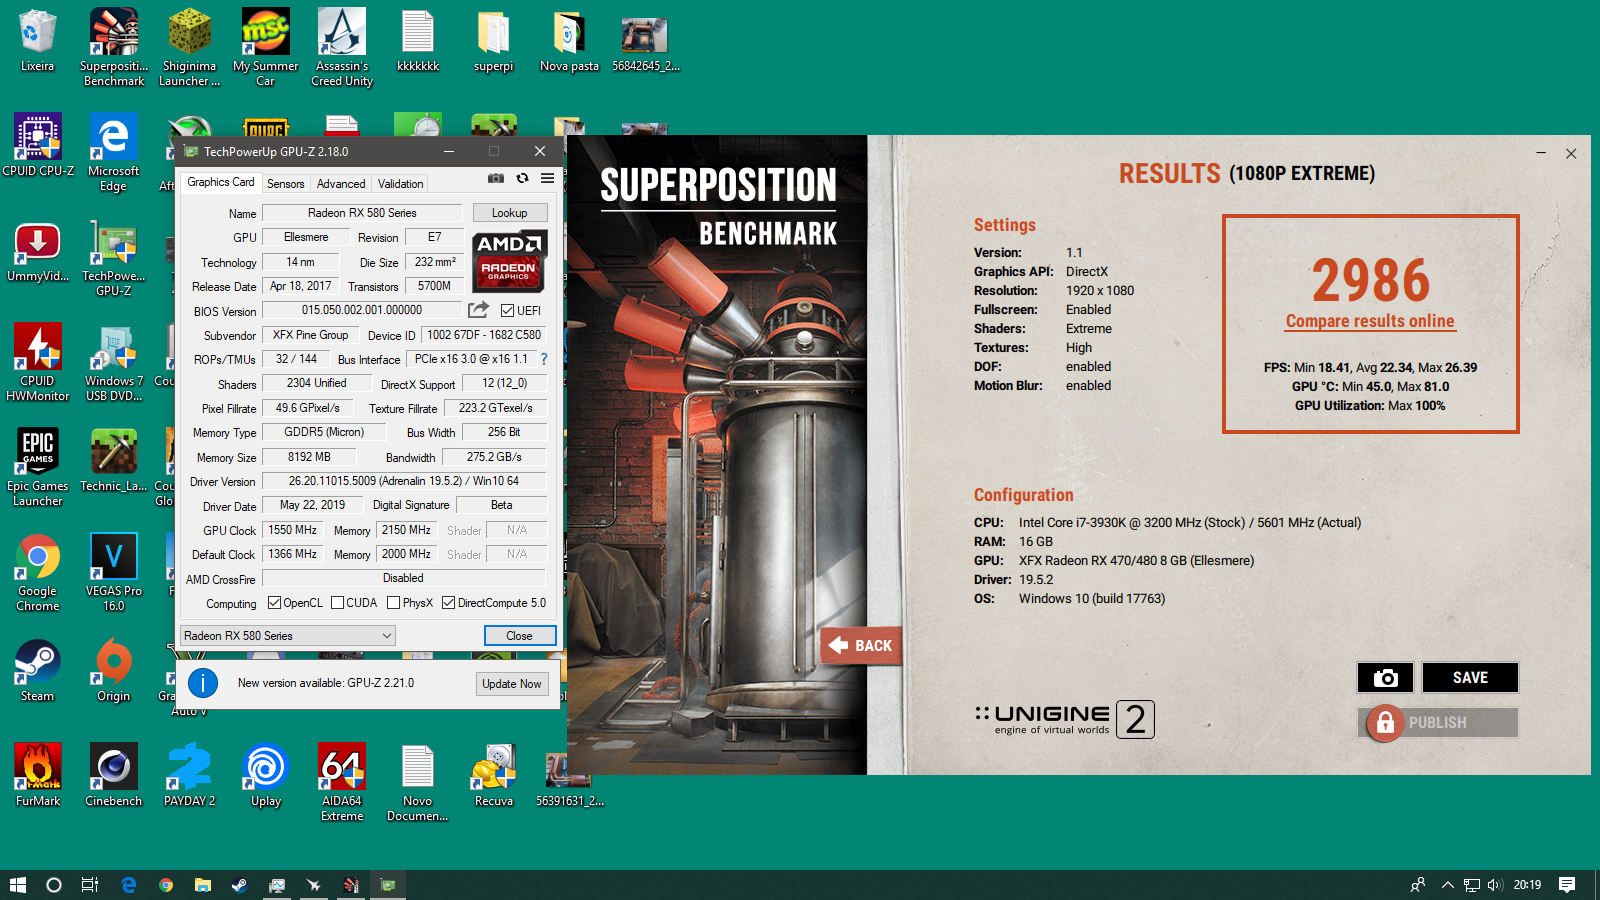
Task: Switch to the Sensors tab
Action: 286,184
